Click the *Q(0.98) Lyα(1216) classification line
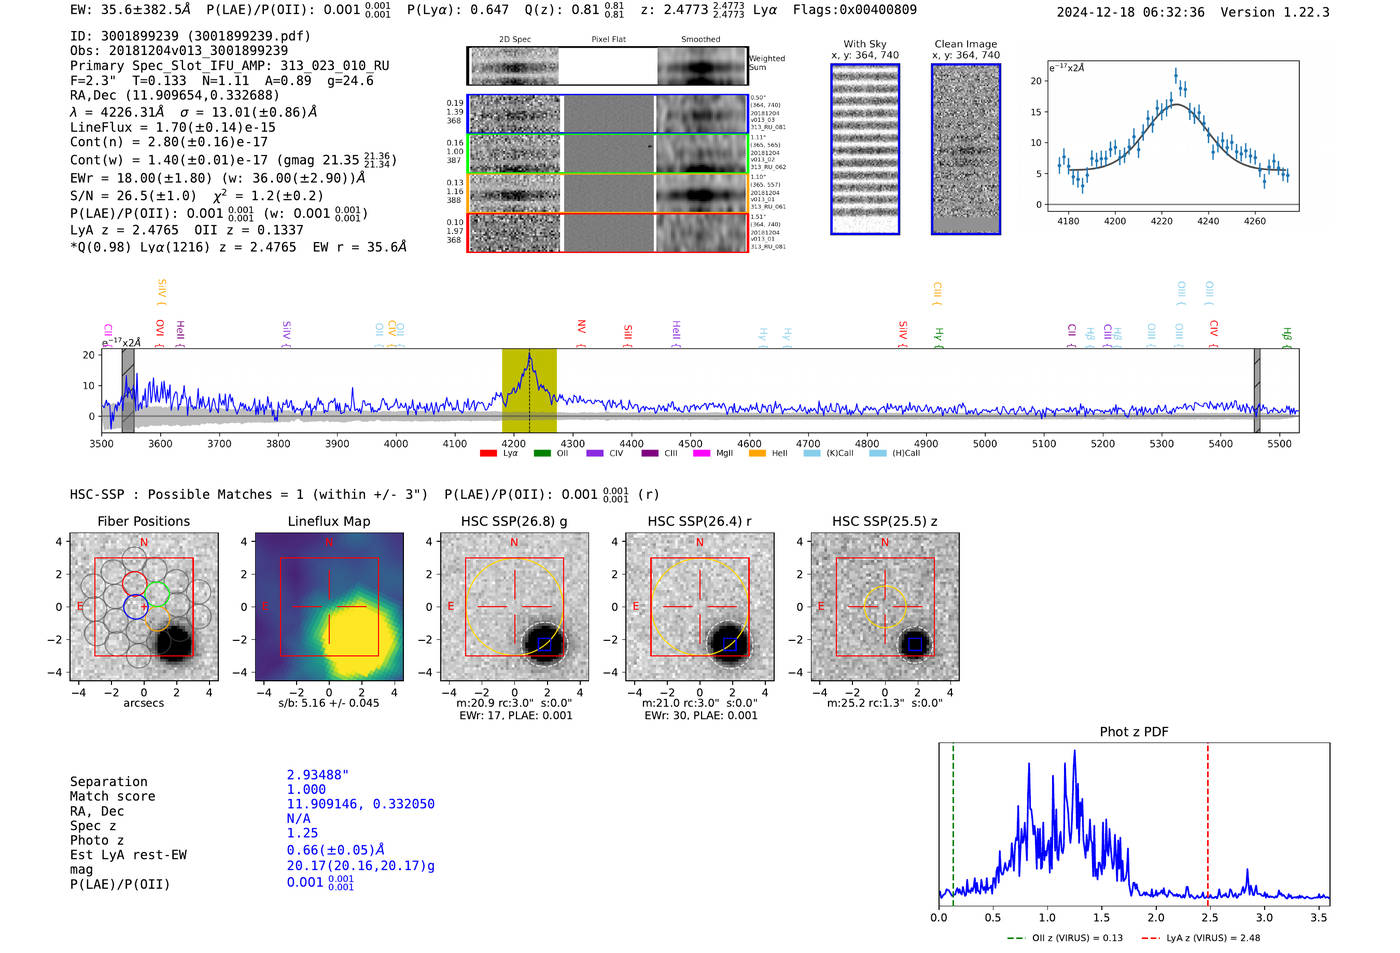Screen dimensions: 1400x953 238,247
